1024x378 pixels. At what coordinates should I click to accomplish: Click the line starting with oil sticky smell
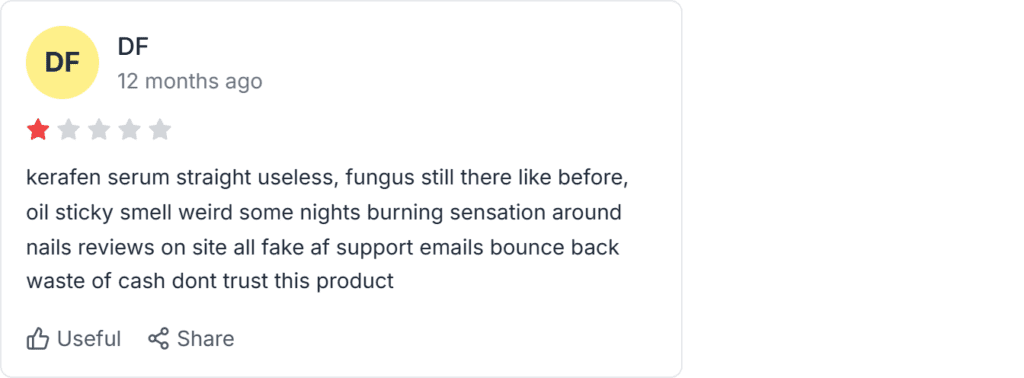(324, 213)
